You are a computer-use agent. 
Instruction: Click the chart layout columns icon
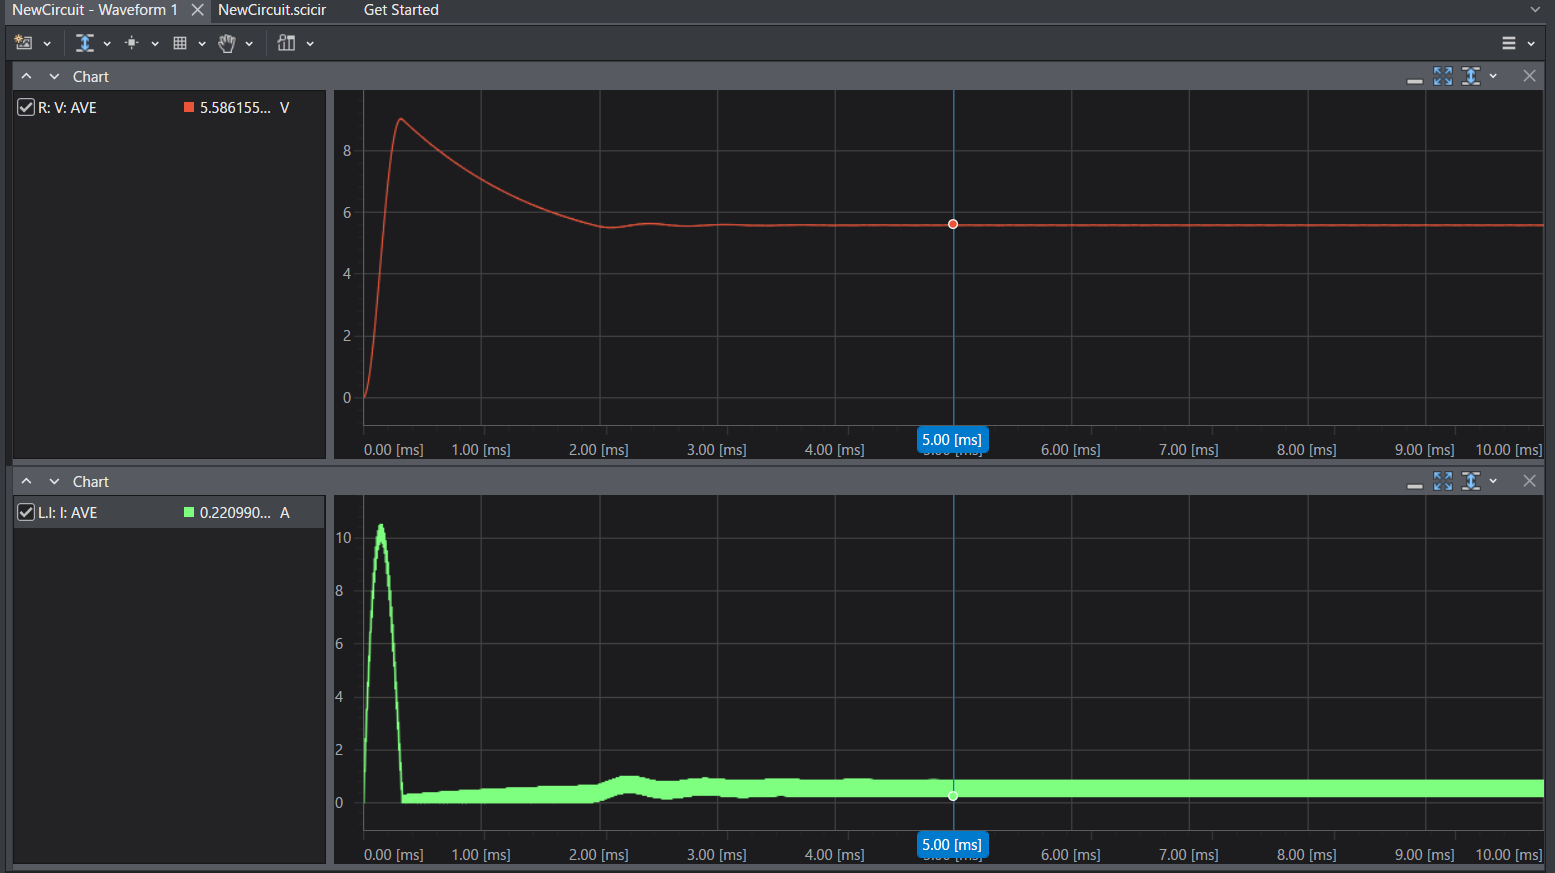[x=287, y=43]
